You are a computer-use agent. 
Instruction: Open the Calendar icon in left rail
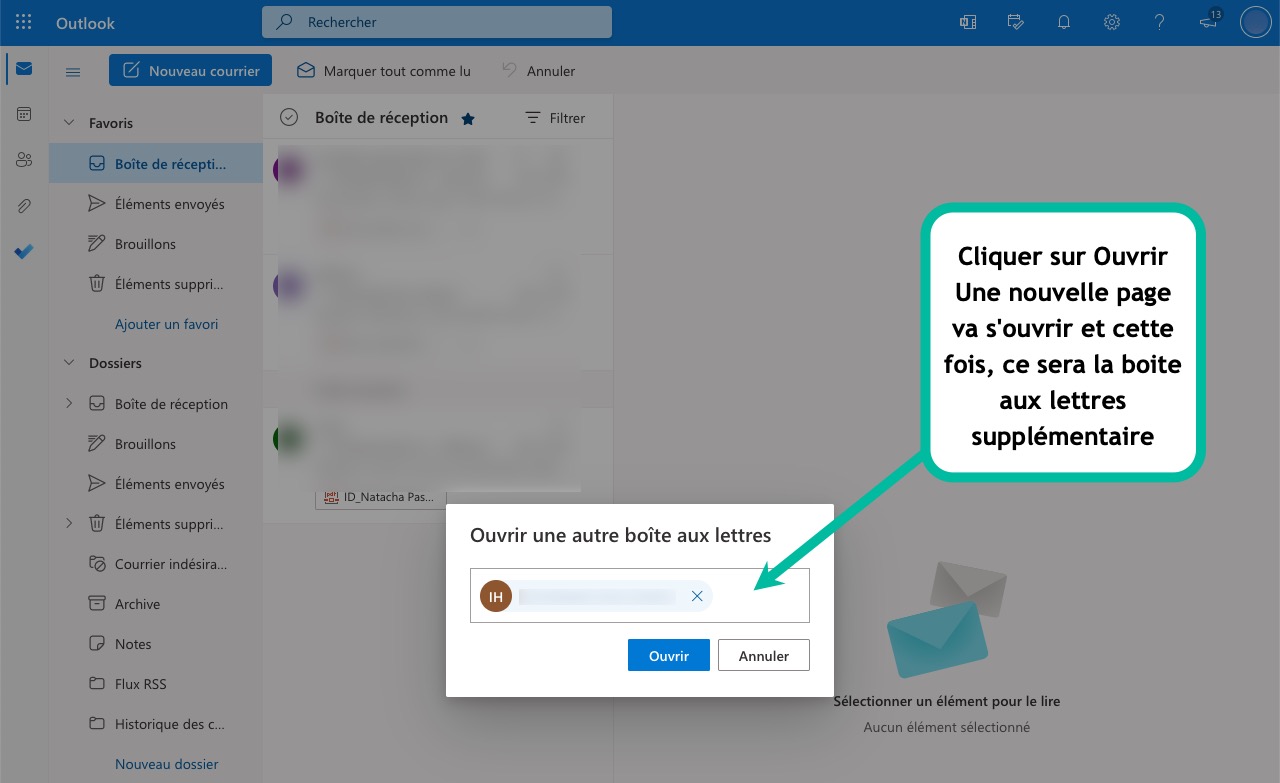[x=24, y=115]
